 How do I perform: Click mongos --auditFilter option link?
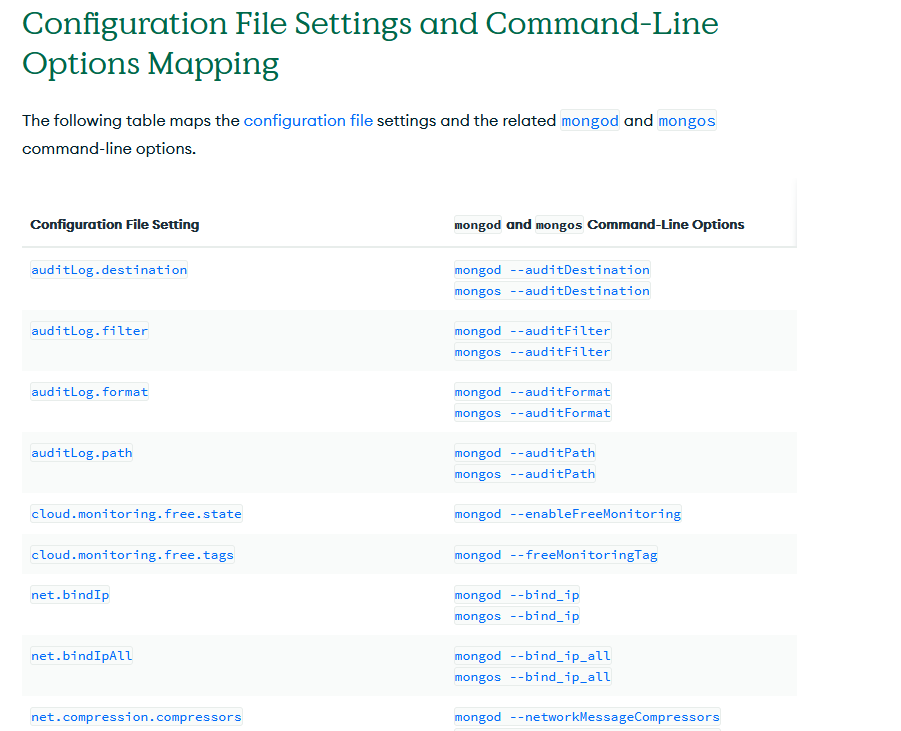coord(532,352)
